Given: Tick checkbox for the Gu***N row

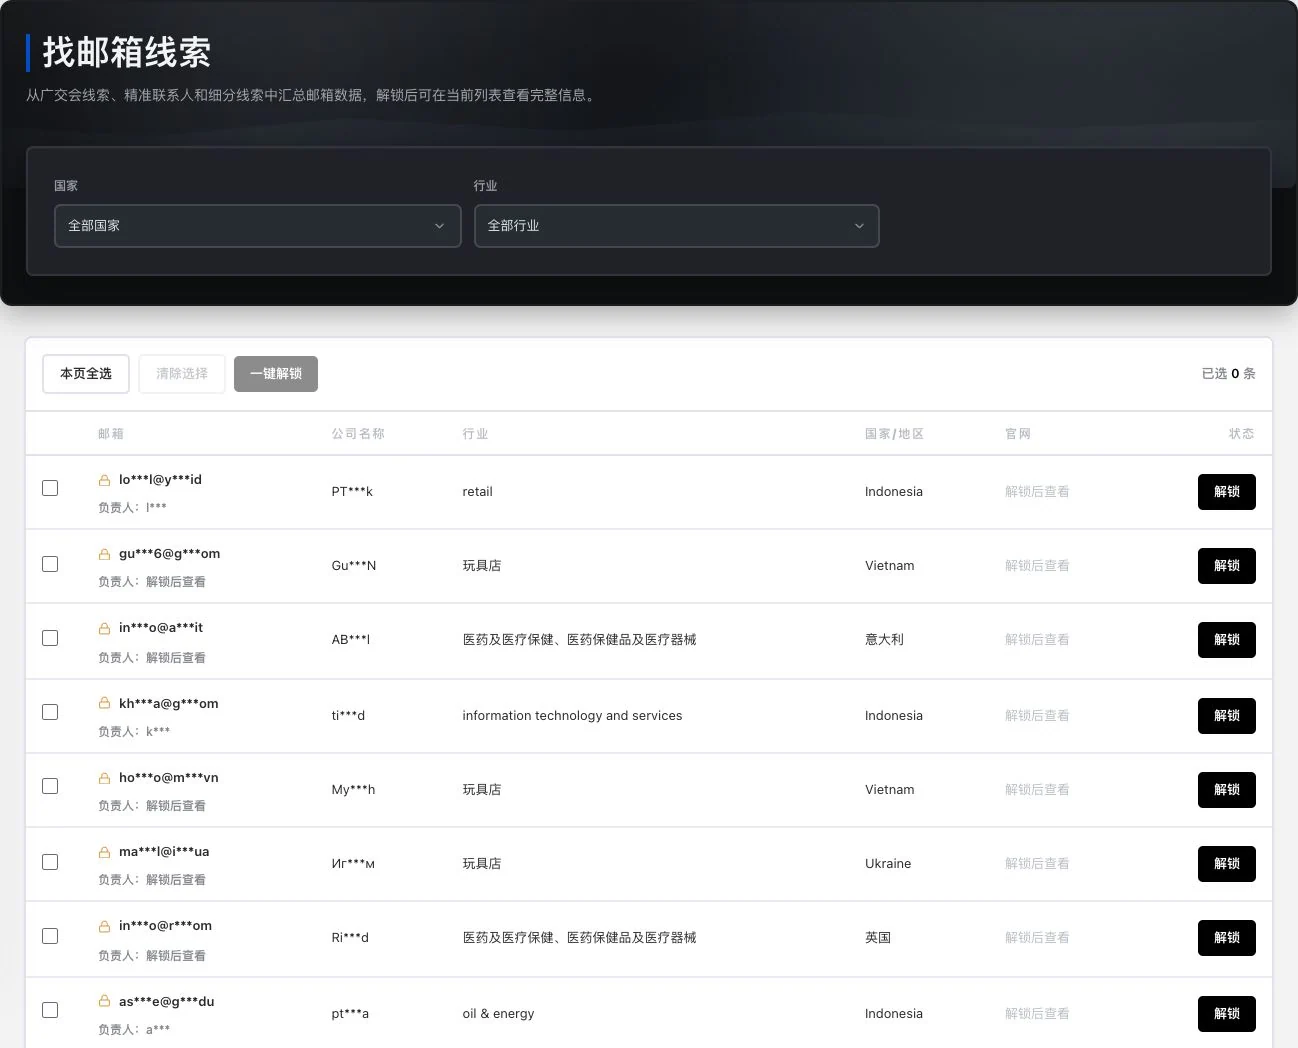Looking at the screenshot, I should pos(50,564).
